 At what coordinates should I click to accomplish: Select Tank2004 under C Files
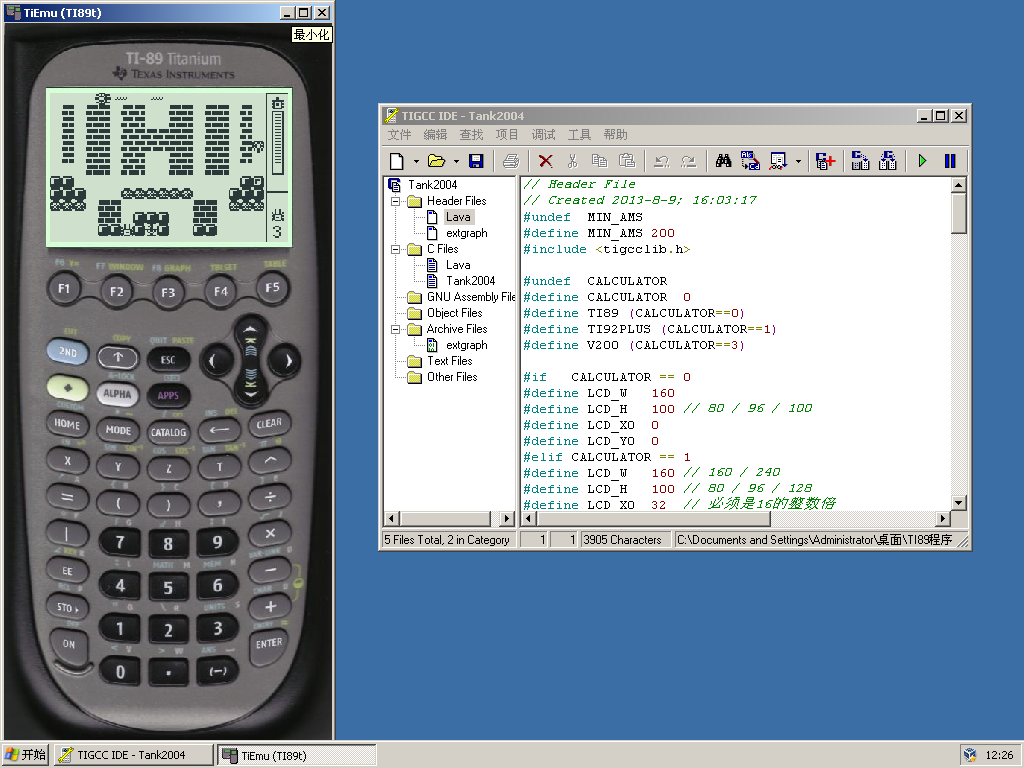pos(470,281)
